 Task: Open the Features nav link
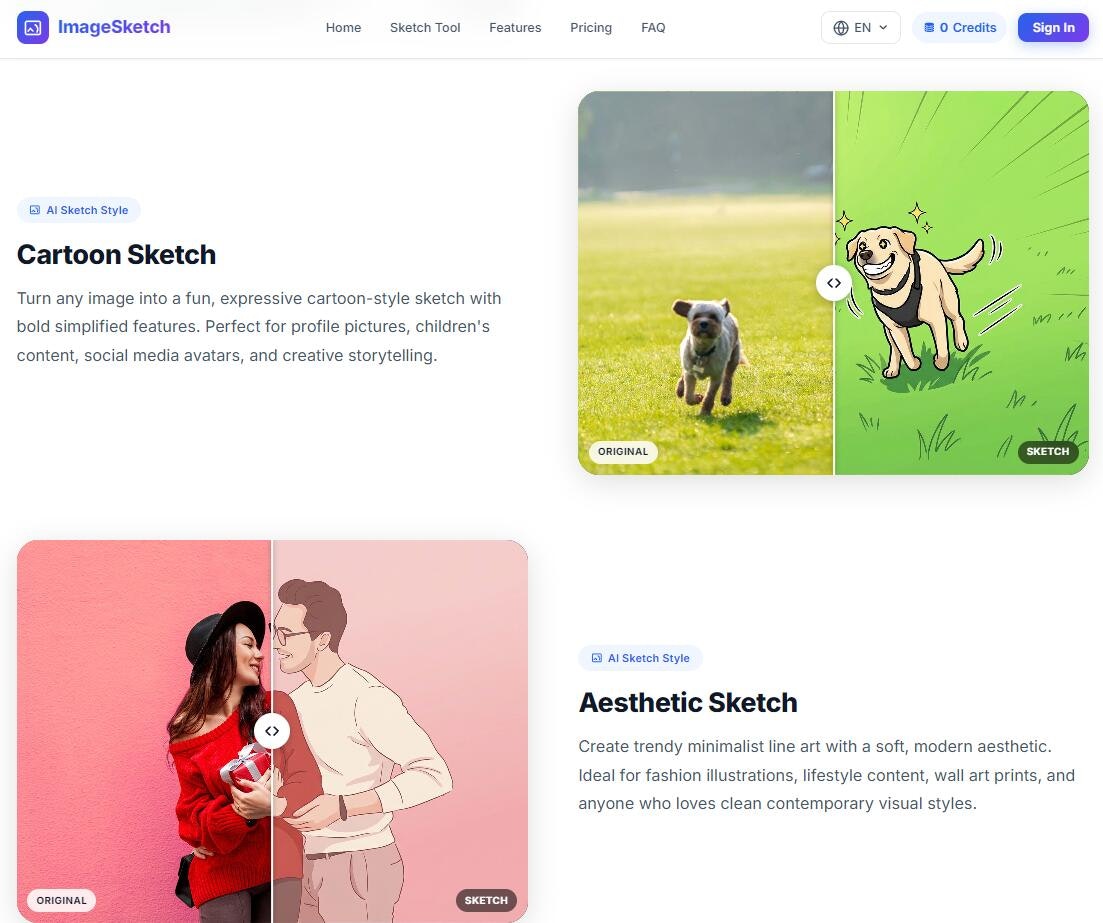pos(515,27)
